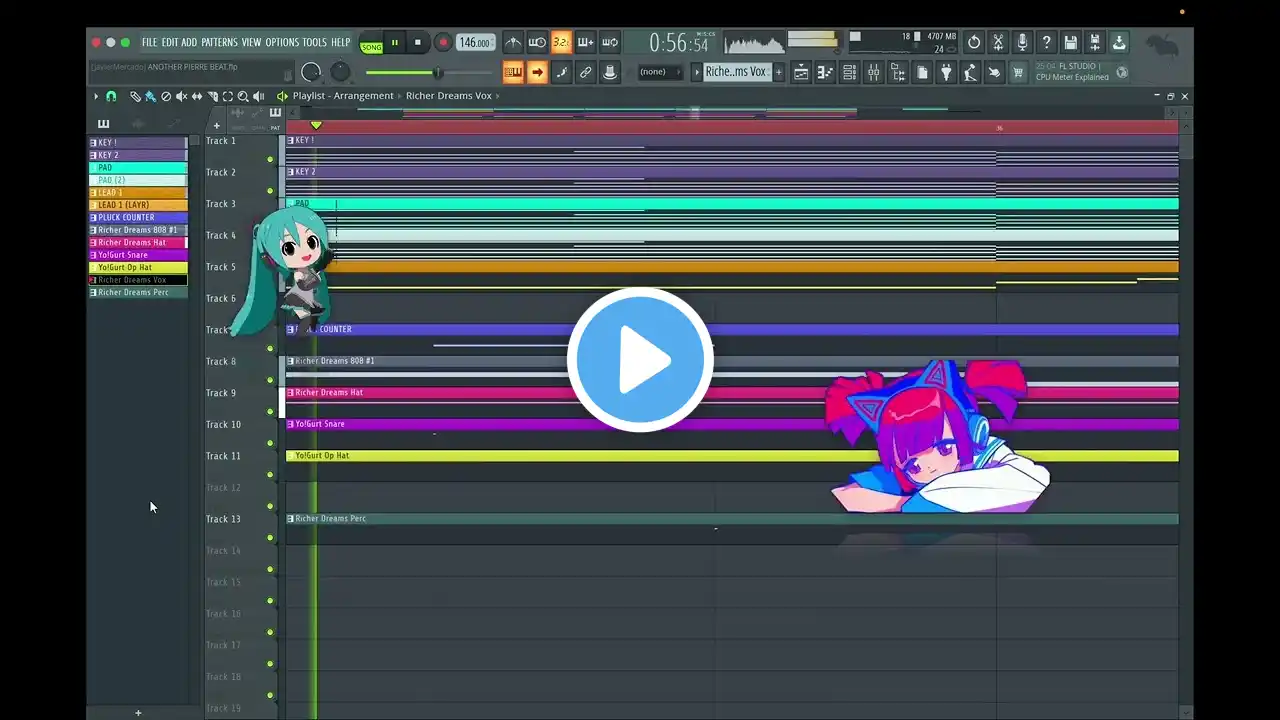Image resolution: width=1280 pixels, height=720 pixels.
Task: Click the 146.000 tempo field
Action: click(x=475, y=43)
